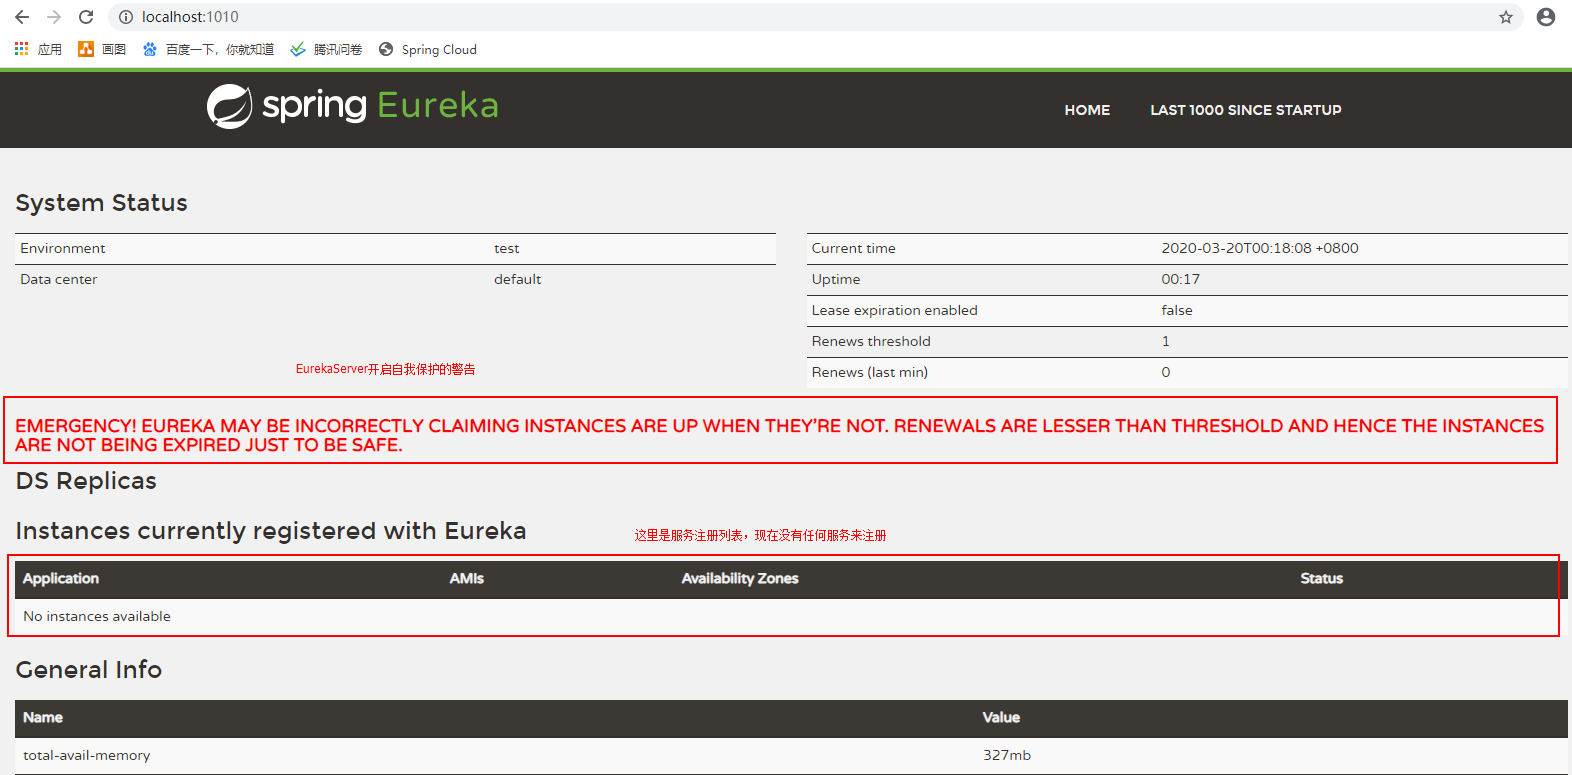1572x775 pixels.
Task: Select the DS Replicas heading
Action: [86, 481]
